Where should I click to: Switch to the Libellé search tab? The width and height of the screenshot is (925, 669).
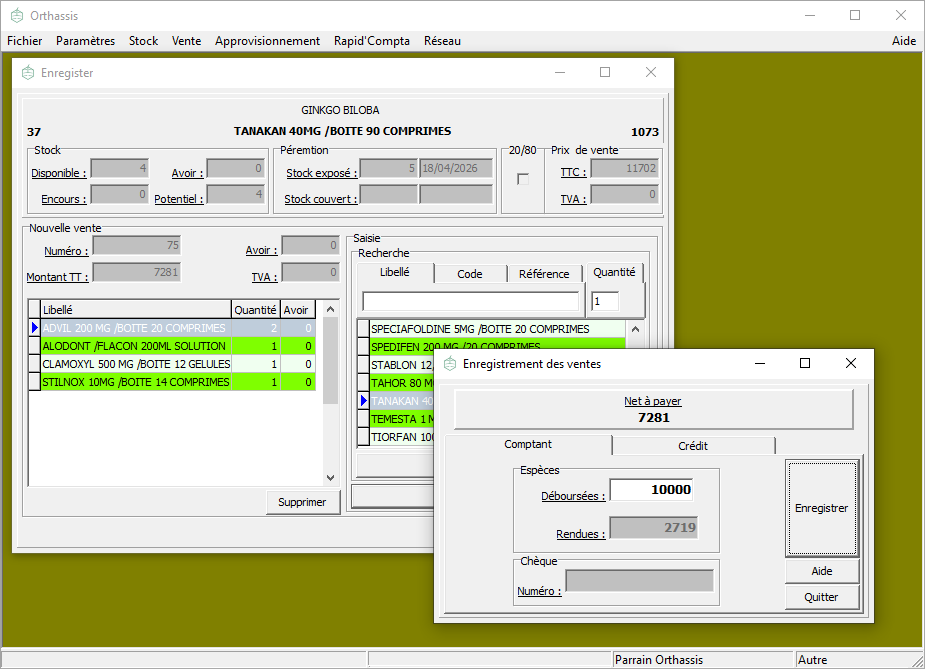point(395,272)
